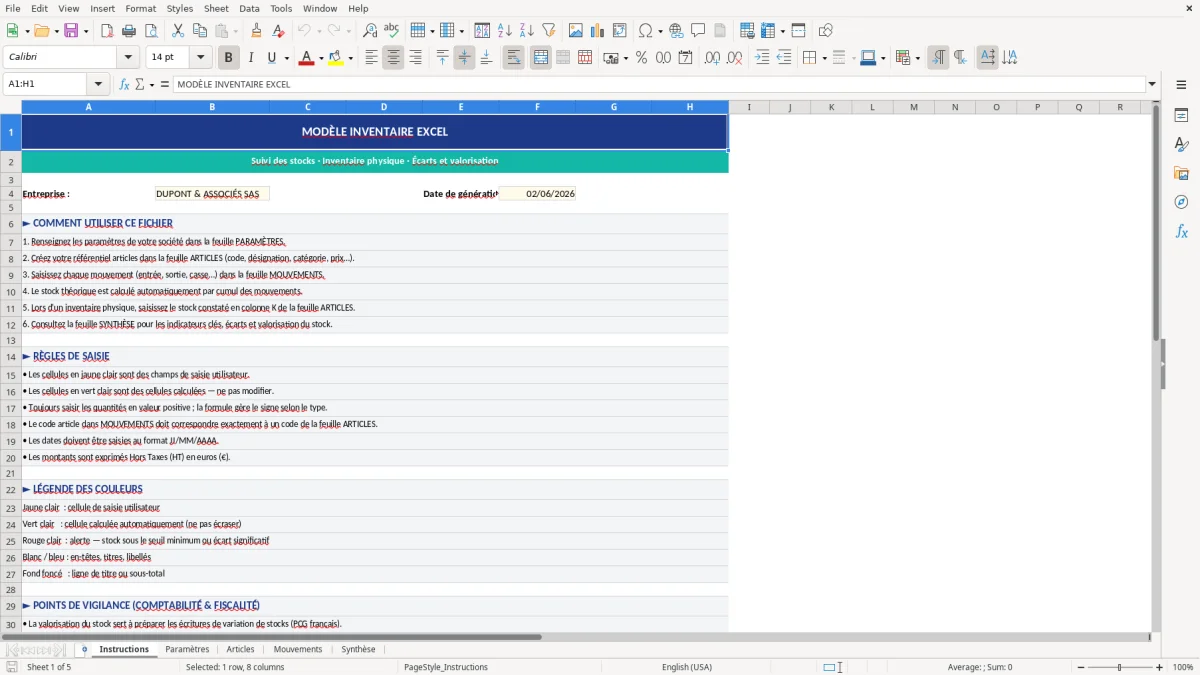Format as percent

click(641, 58)
